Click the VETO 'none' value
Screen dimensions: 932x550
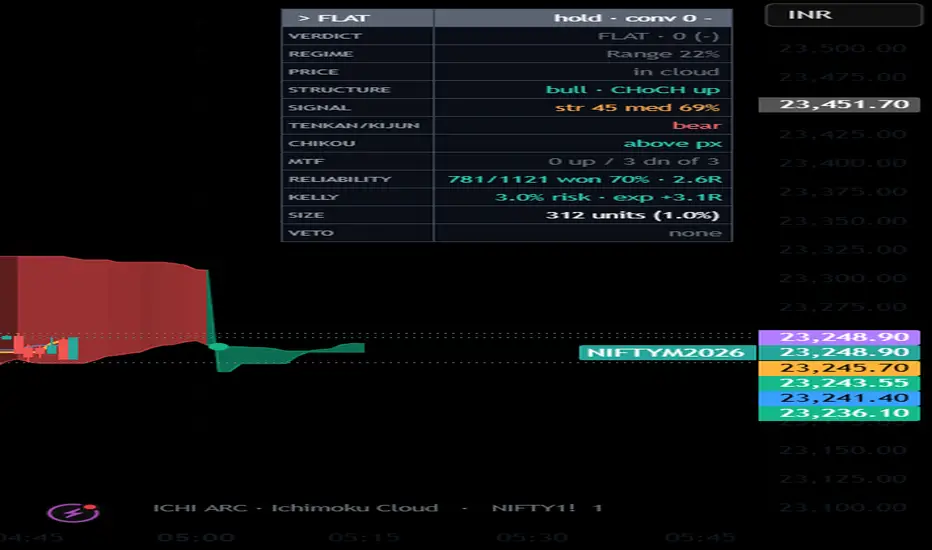point(695,232)
